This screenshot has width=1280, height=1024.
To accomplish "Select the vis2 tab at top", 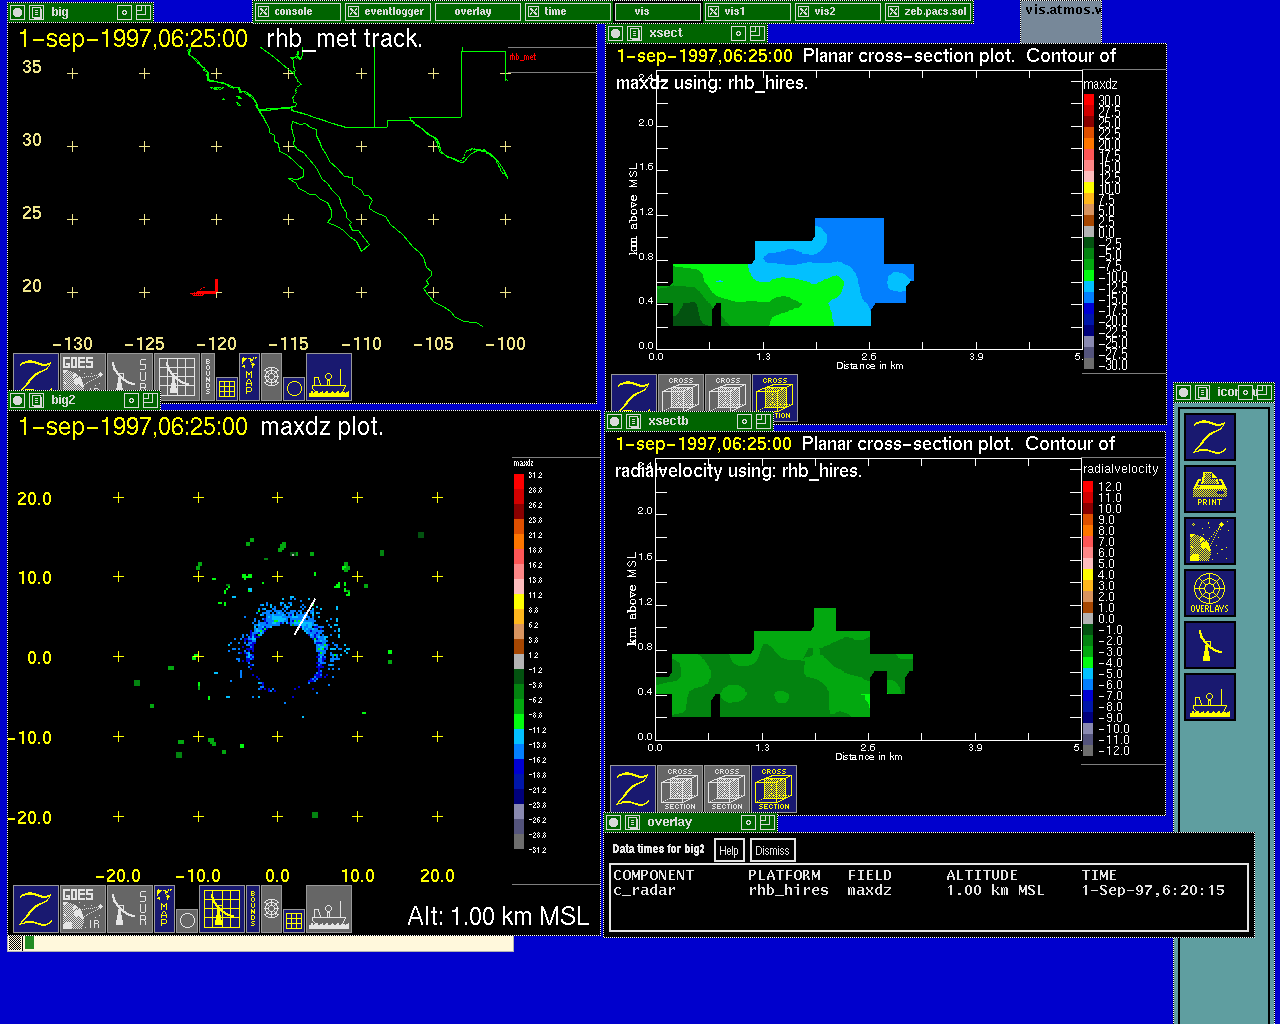I will 824,12.
